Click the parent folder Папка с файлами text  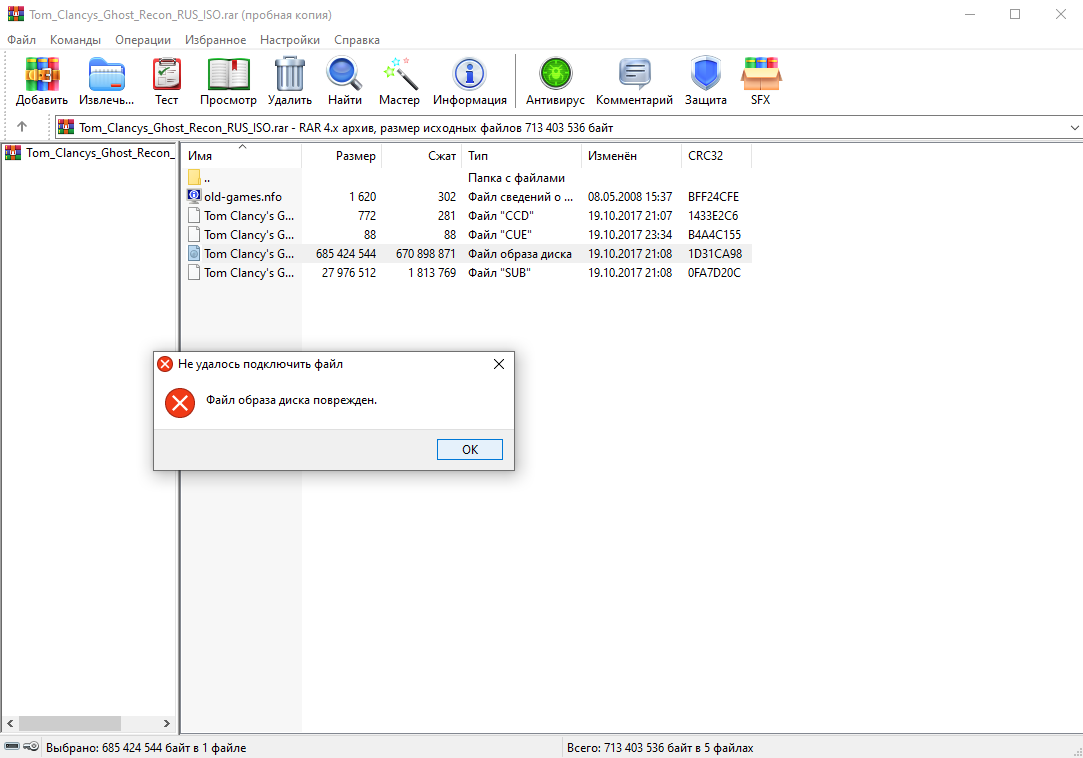tap(517, 178)
